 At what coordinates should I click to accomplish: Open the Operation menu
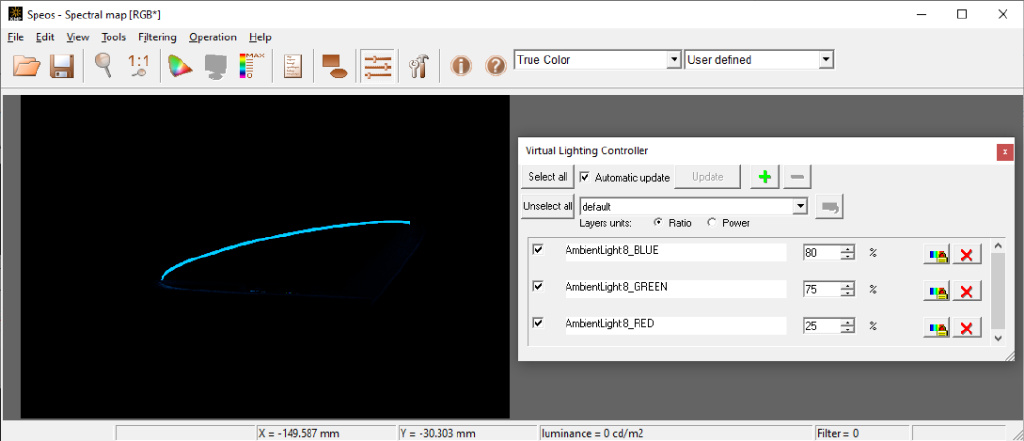[213, 37]
